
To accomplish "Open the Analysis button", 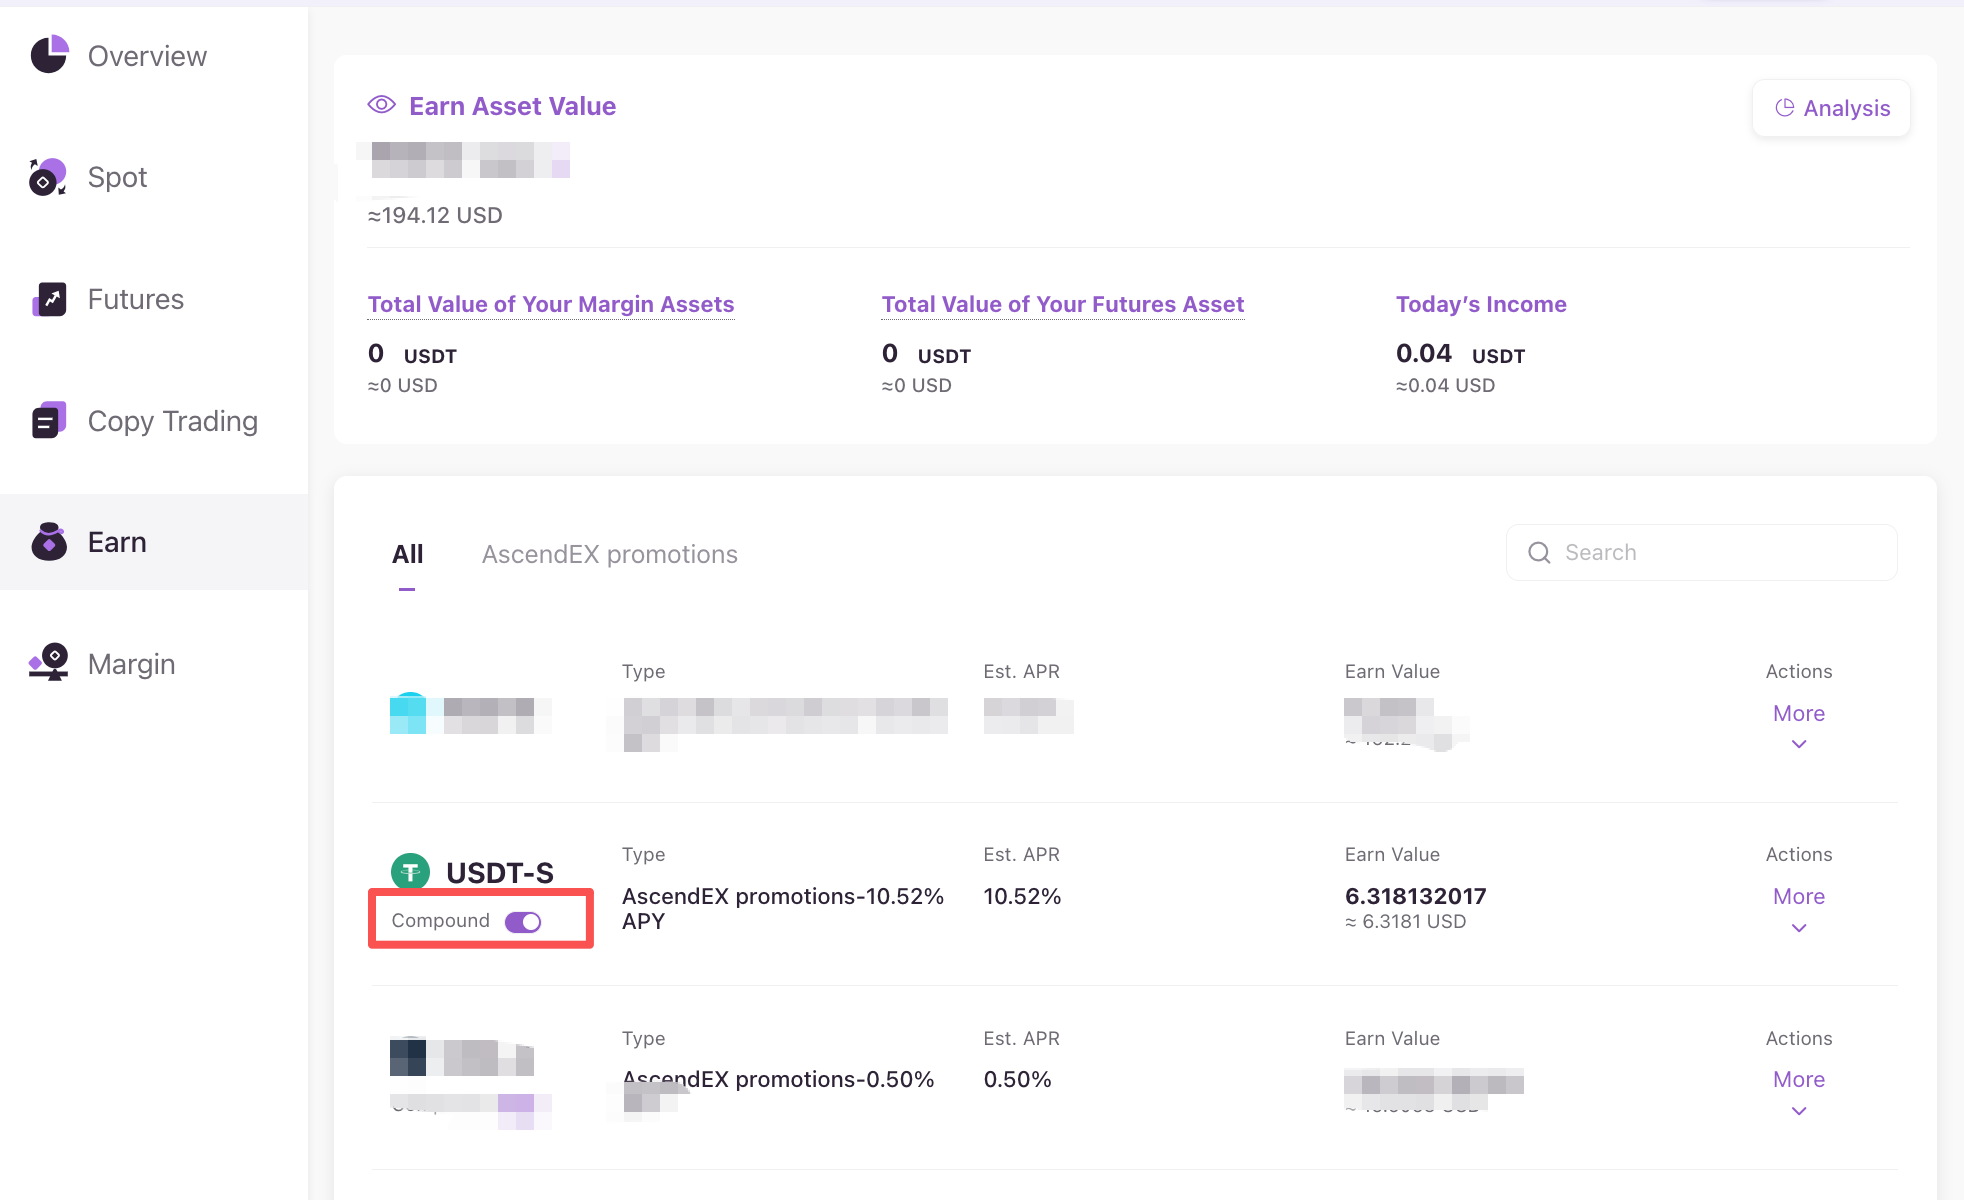I will pyautogui.click(x=1831, y=108).
